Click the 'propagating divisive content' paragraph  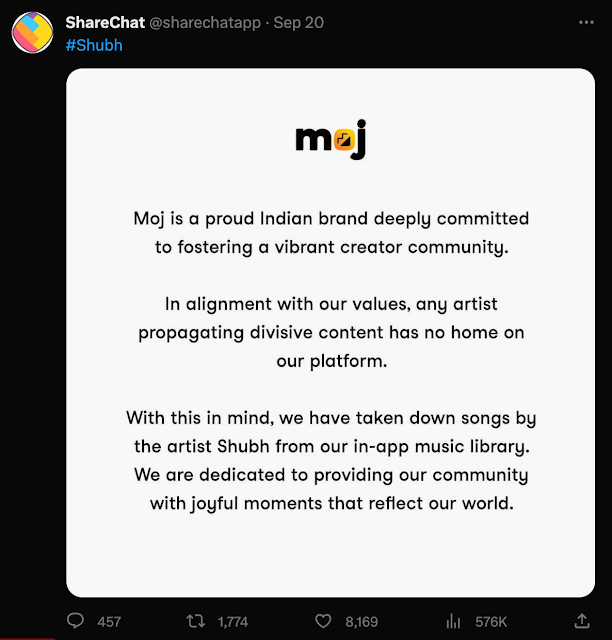click(x=331, y=333)
